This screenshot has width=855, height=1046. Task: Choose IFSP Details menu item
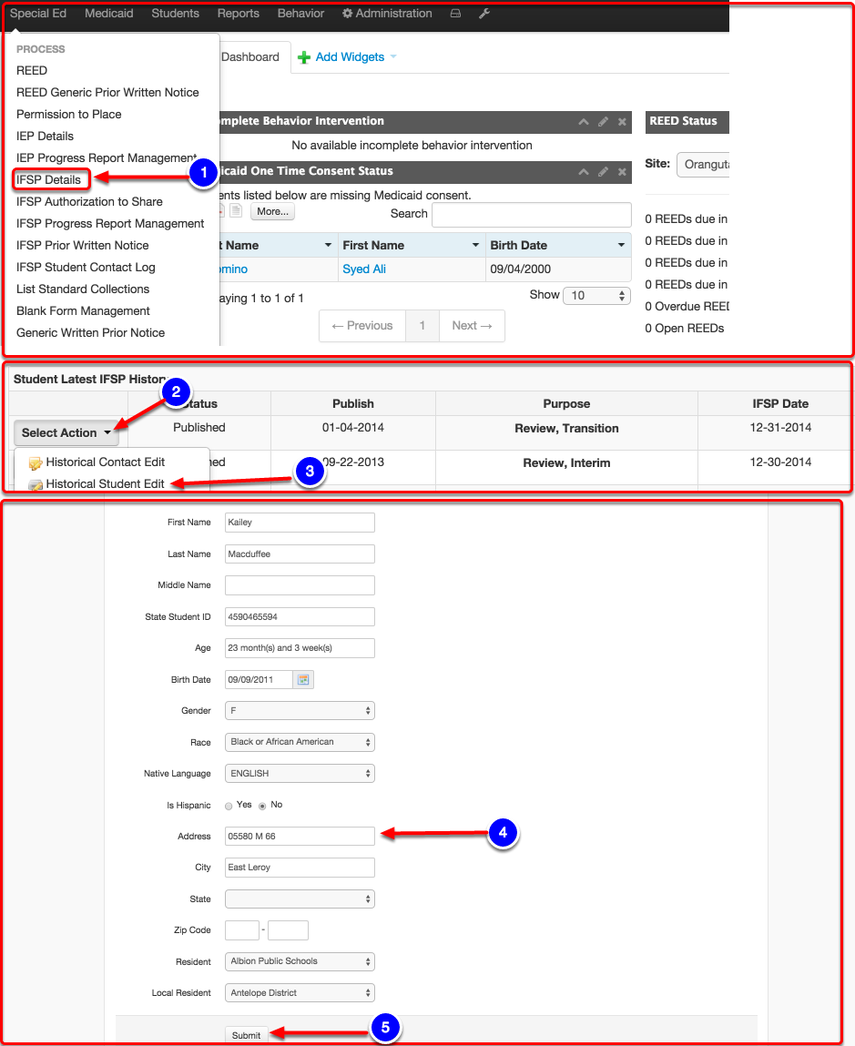point(49,180)
